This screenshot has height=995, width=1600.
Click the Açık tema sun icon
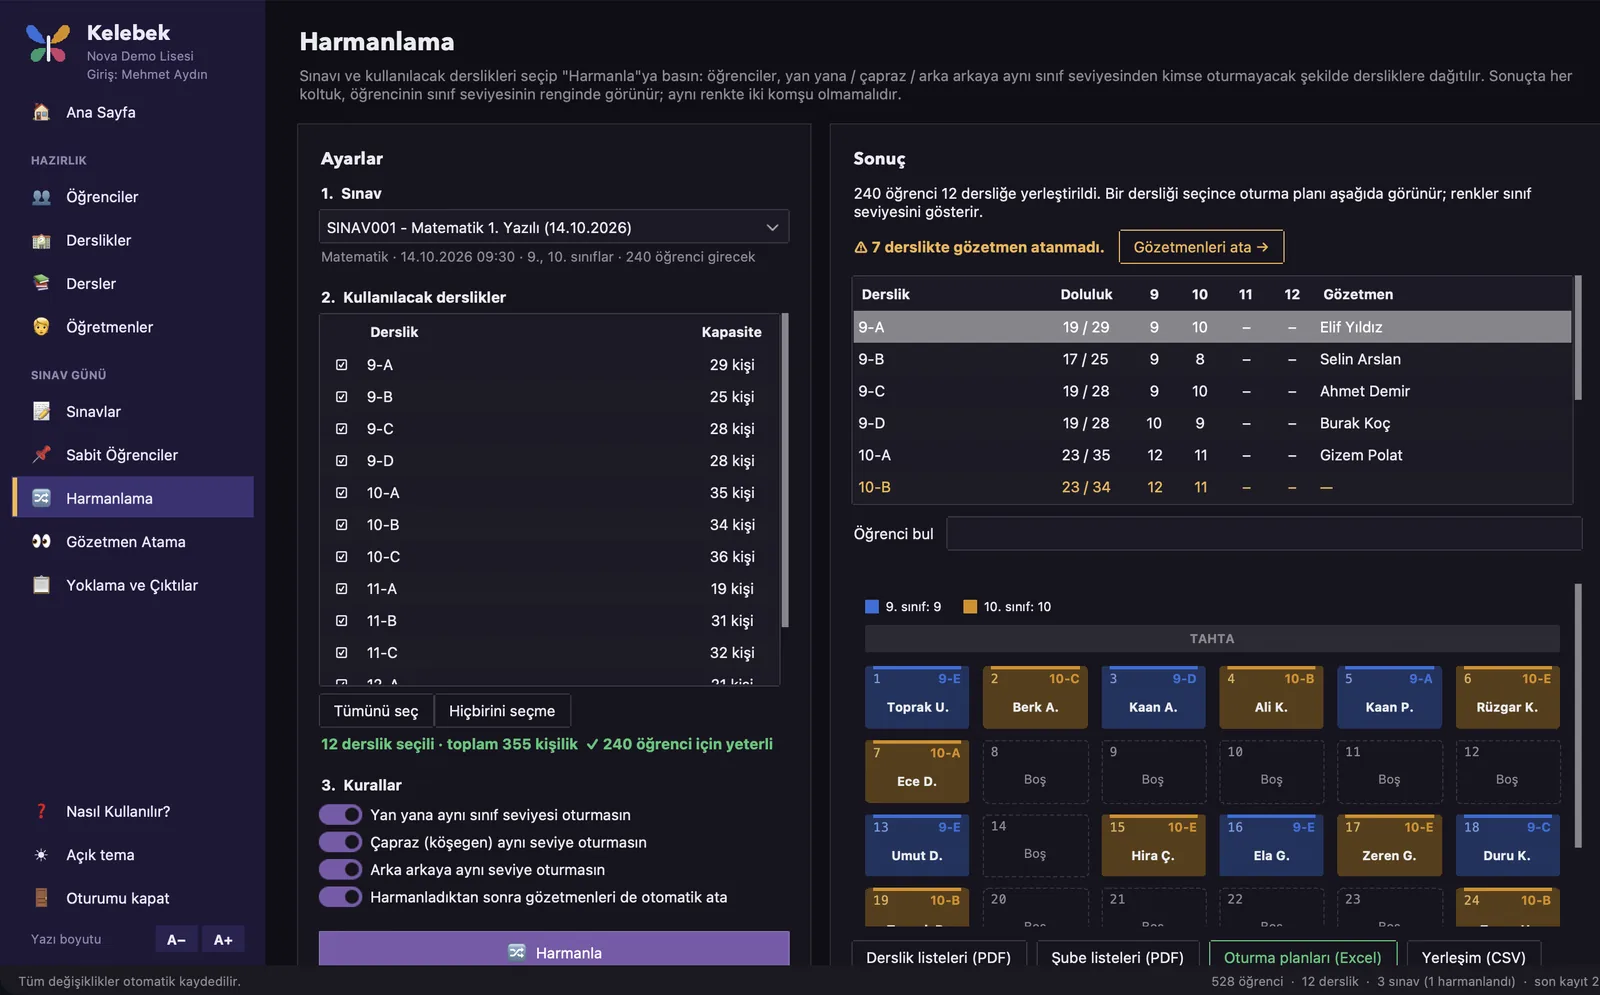(41, 855)
